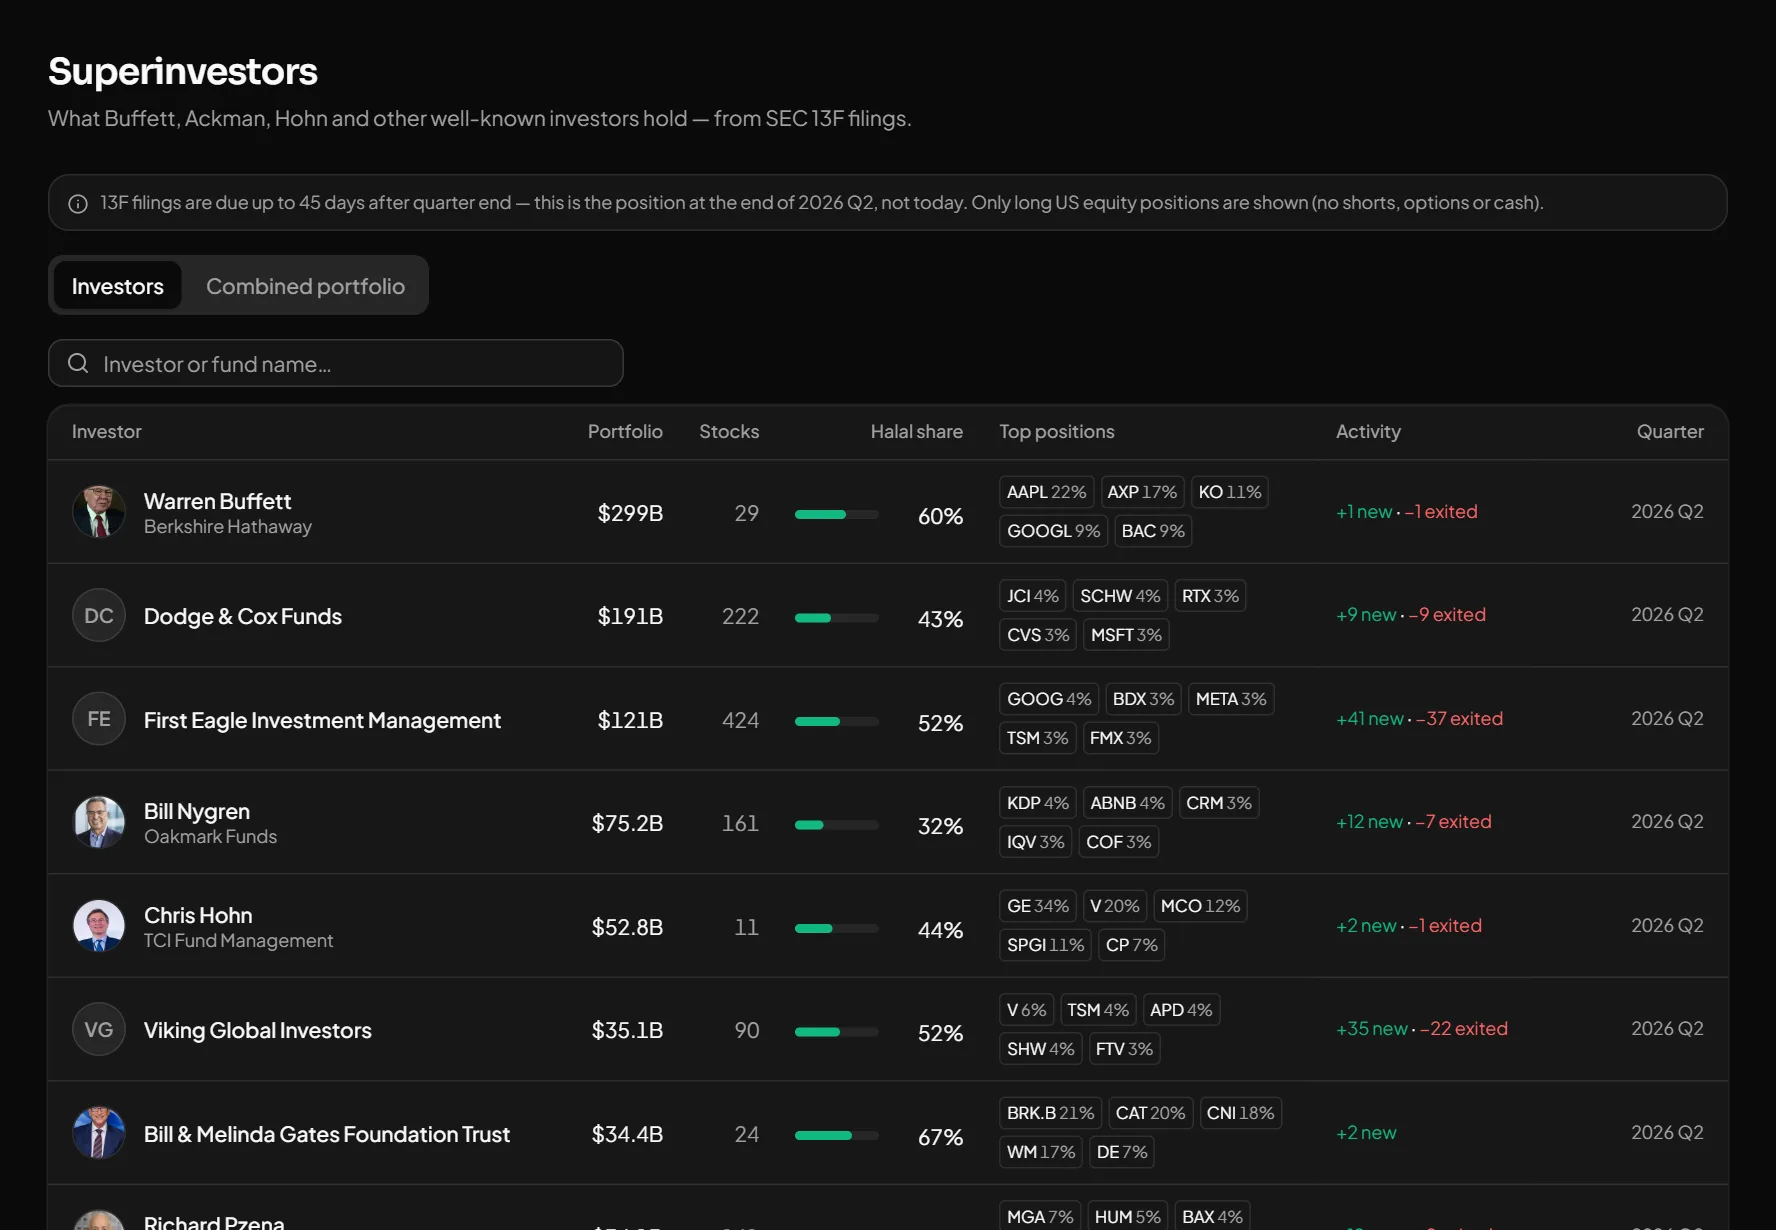
Task: Click the APD 4% position chip
Action: coord(1181,1010)
